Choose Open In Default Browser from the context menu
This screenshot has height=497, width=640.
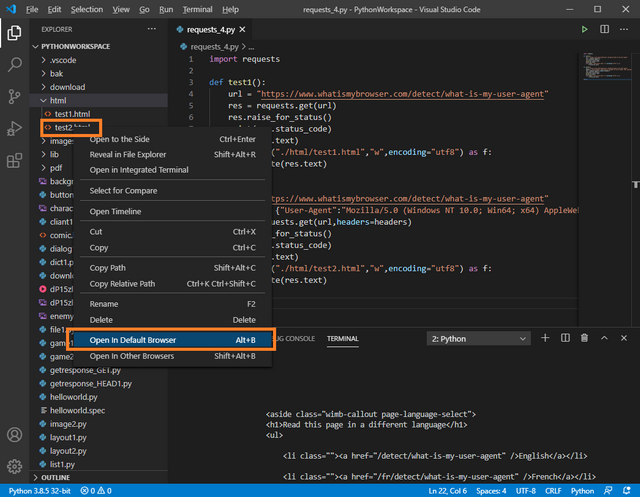173,340
